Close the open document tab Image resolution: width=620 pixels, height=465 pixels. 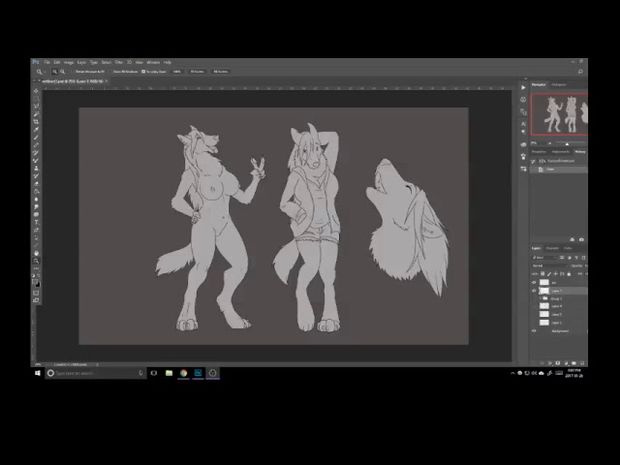pos(106,81)
